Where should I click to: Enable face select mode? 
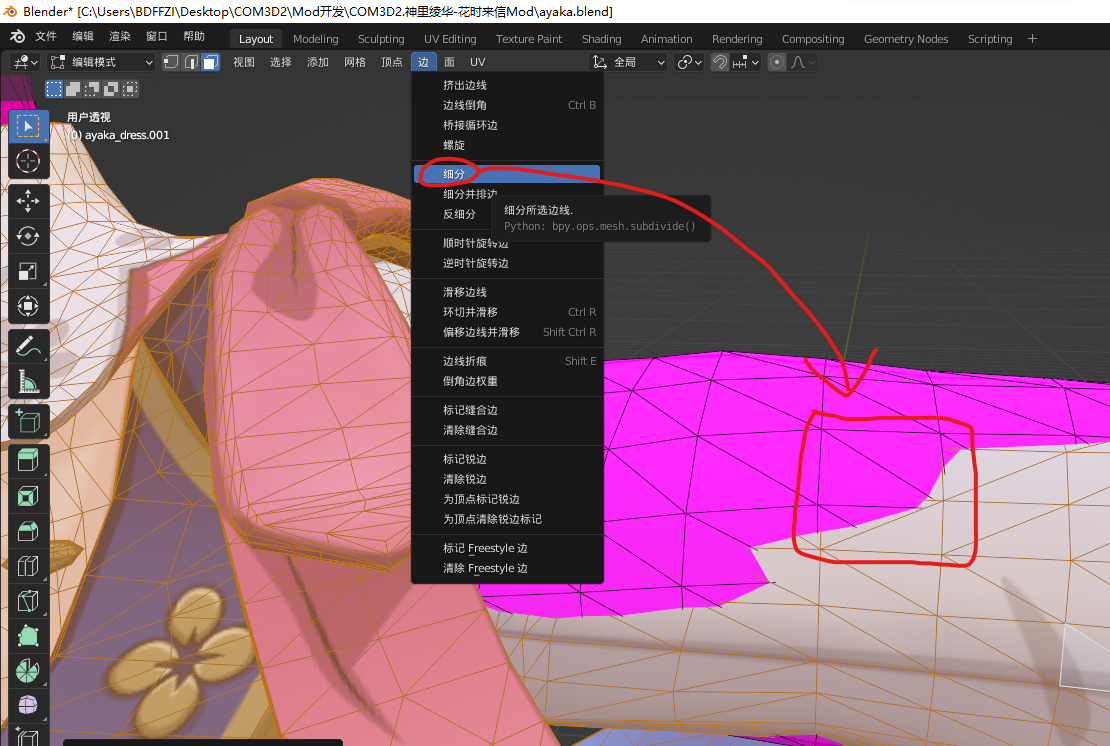[210, 61]
